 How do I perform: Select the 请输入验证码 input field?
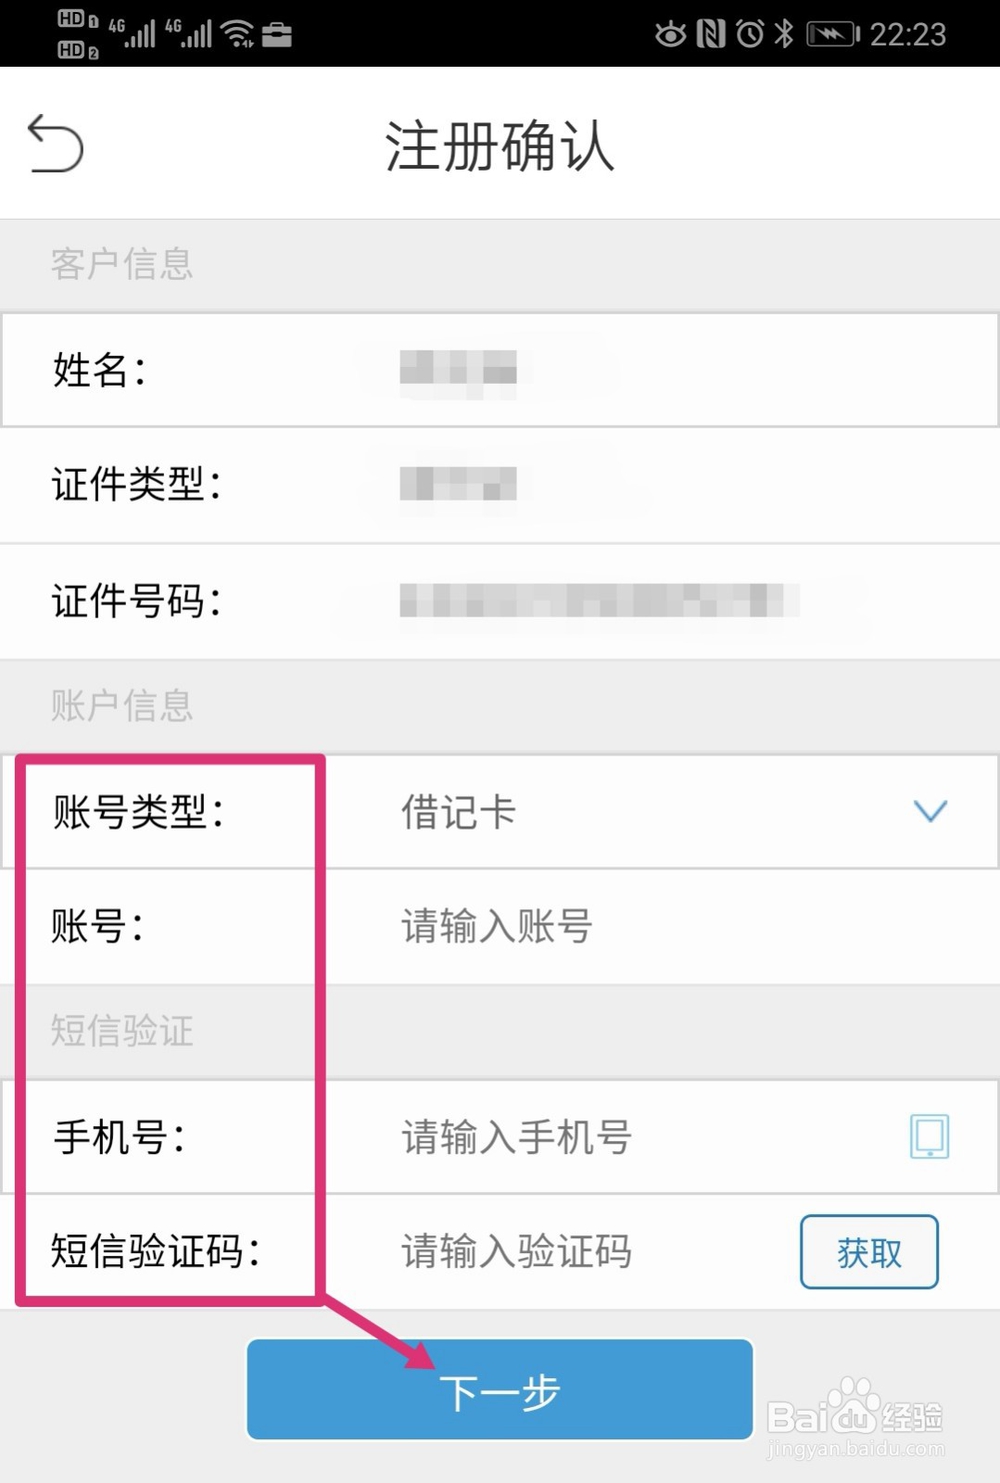[x=516, y=1251]
